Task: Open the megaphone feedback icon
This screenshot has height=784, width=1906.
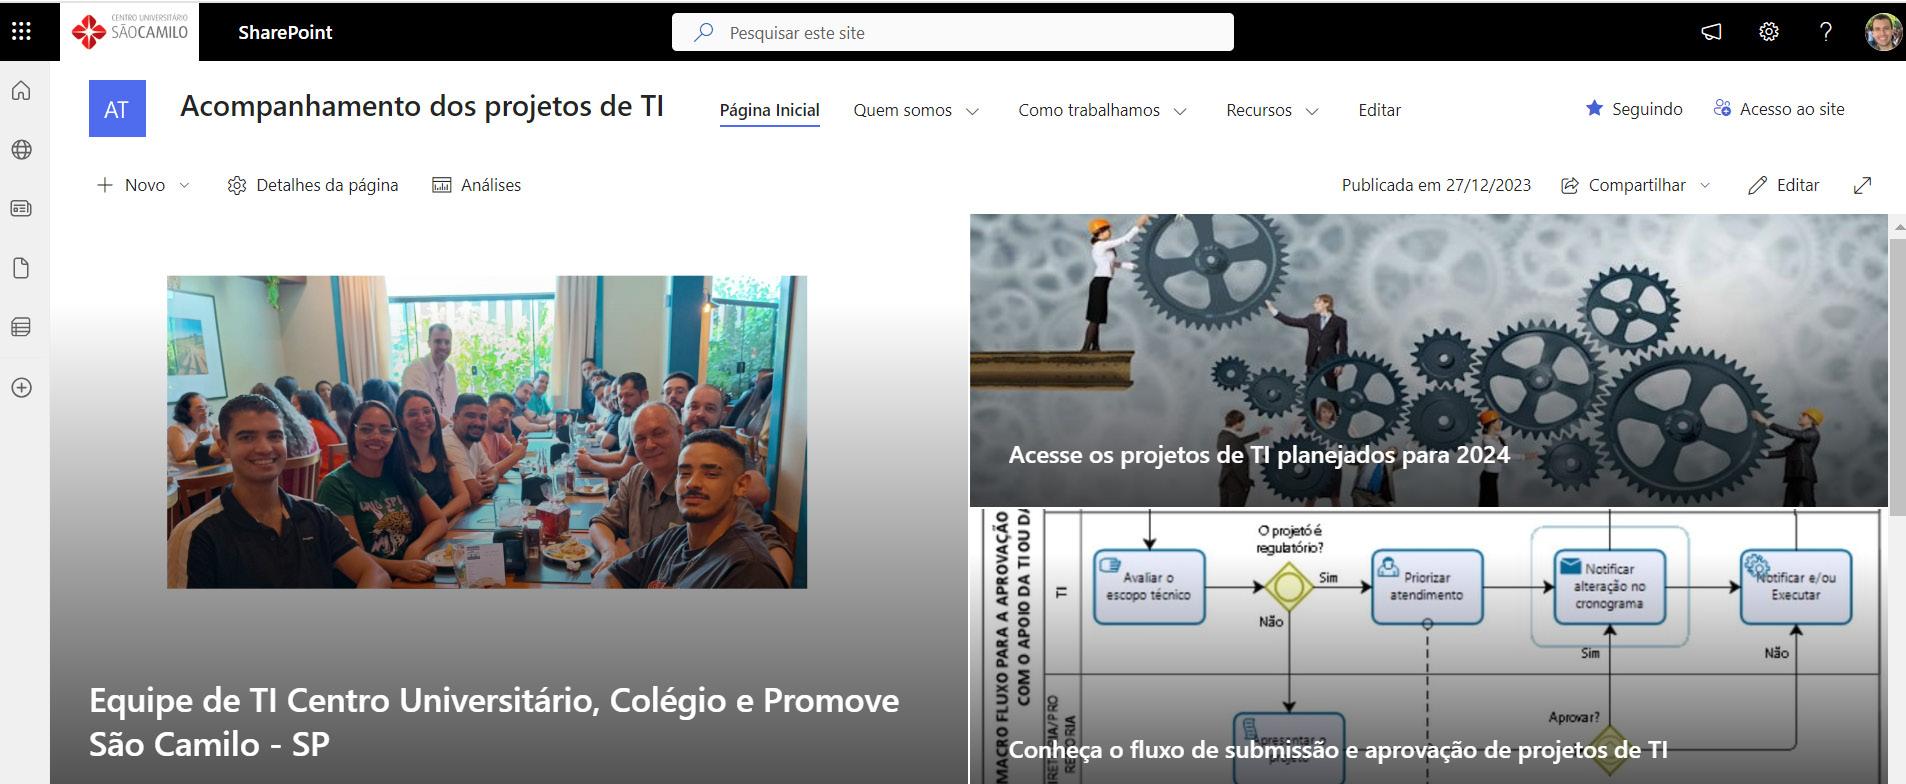Action: click(1711, 32)
